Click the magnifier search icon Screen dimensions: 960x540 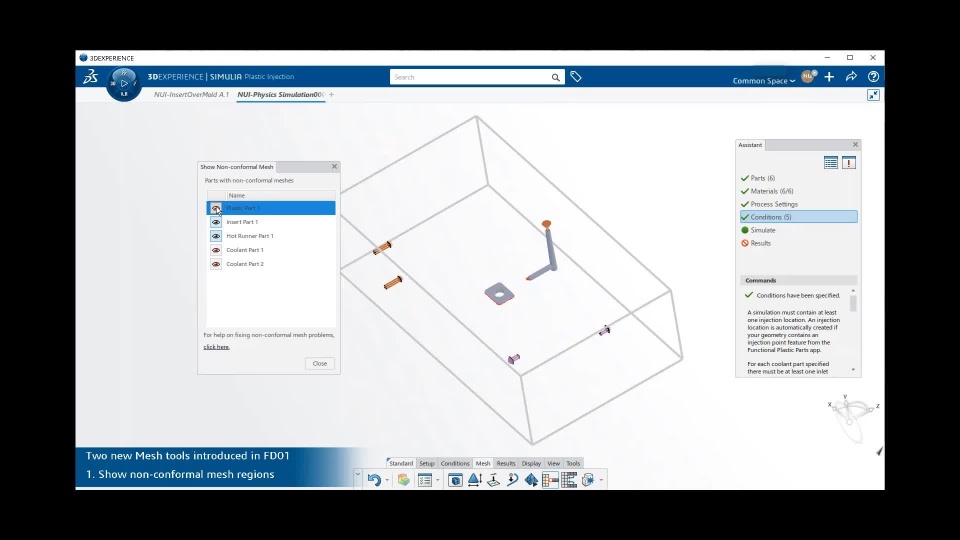point(555,77)
